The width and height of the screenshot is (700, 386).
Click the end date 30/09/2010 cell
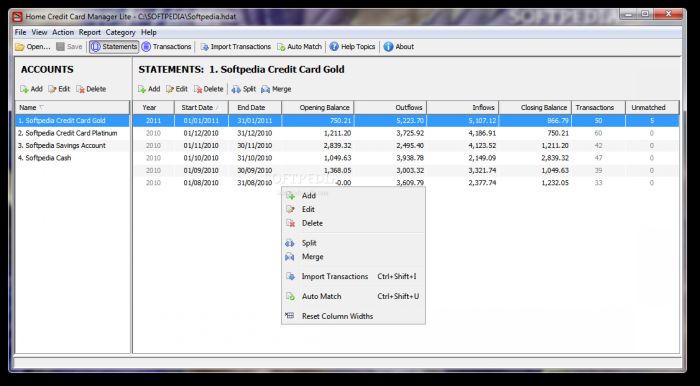tap(255, 170)
